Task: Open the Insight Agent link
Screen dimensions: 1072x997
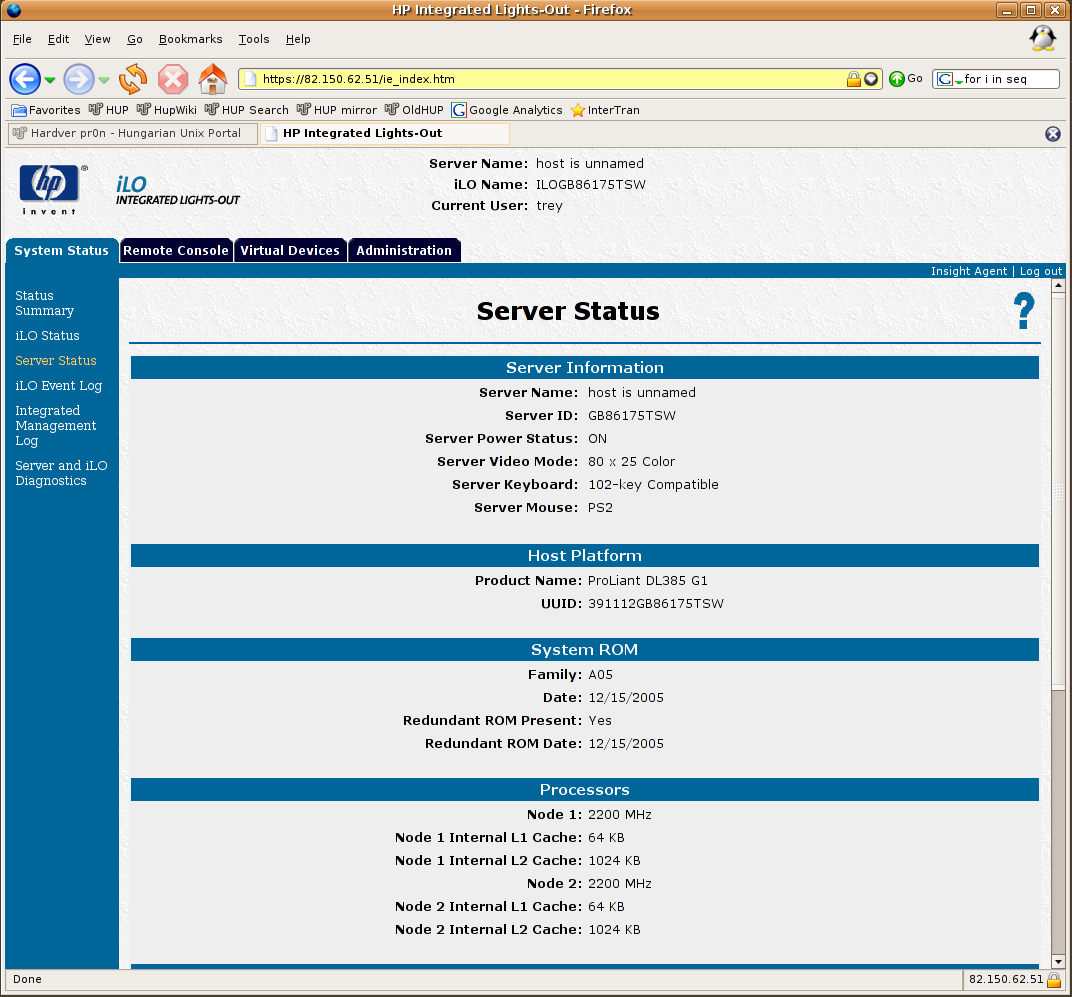Action: pyautogui.click(x=969, y=271)
